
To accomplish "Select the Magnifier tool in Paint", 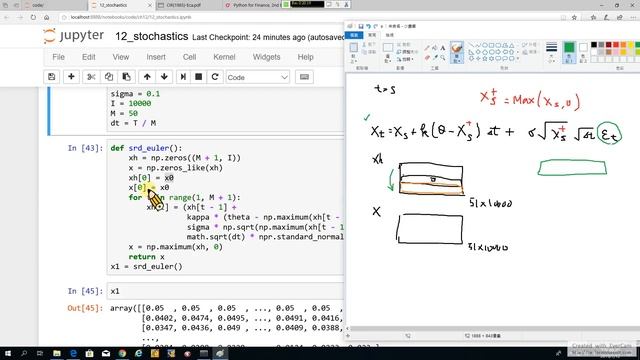I will coord(442,58).
